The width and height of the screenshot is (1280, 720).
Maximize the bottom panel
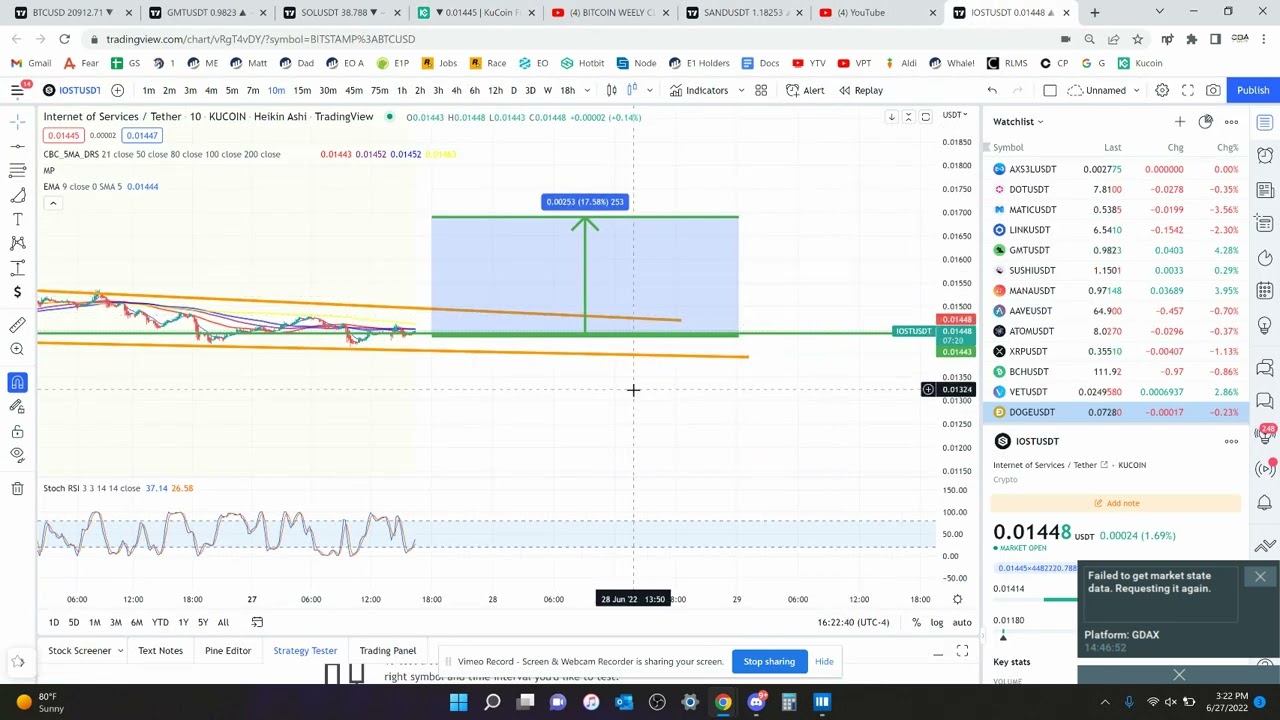(962, 651)
